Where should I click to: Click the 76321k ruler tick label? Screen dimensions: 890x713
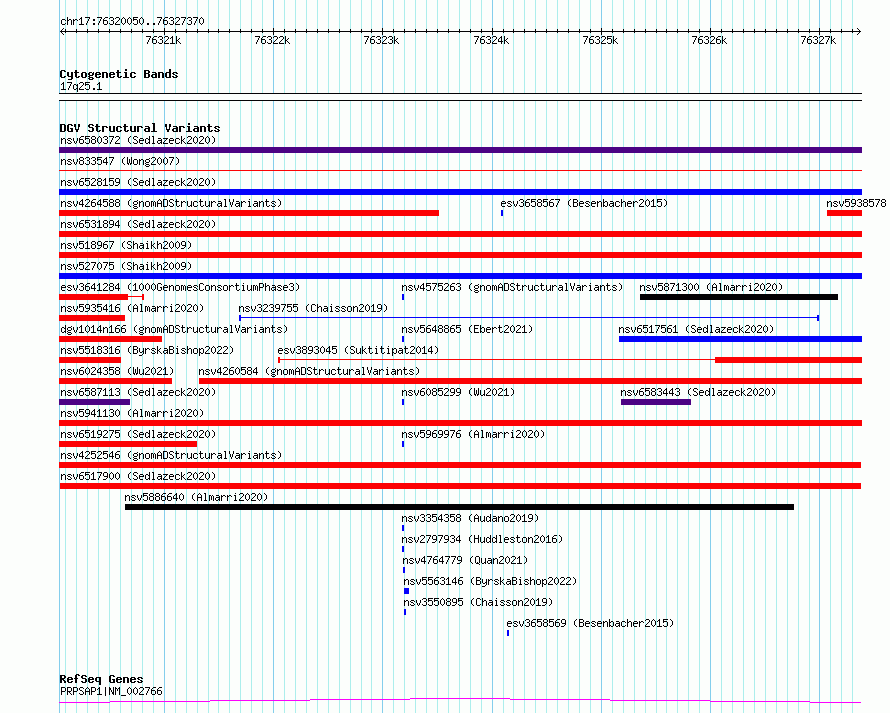pos(163,40)
